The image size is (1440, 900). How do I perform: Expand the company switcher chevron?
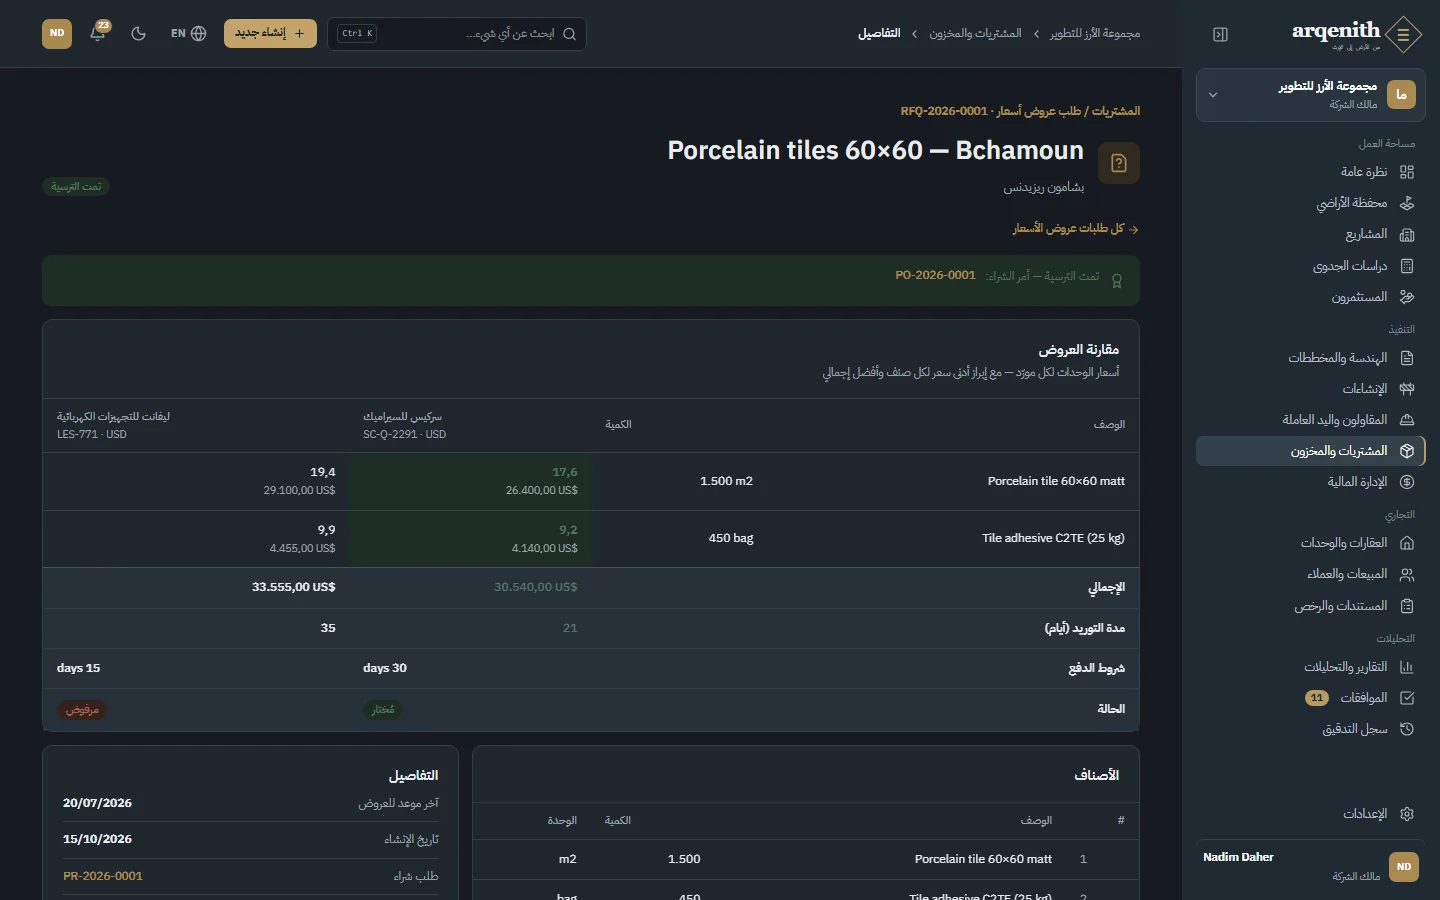click(x=1213, y=95)
